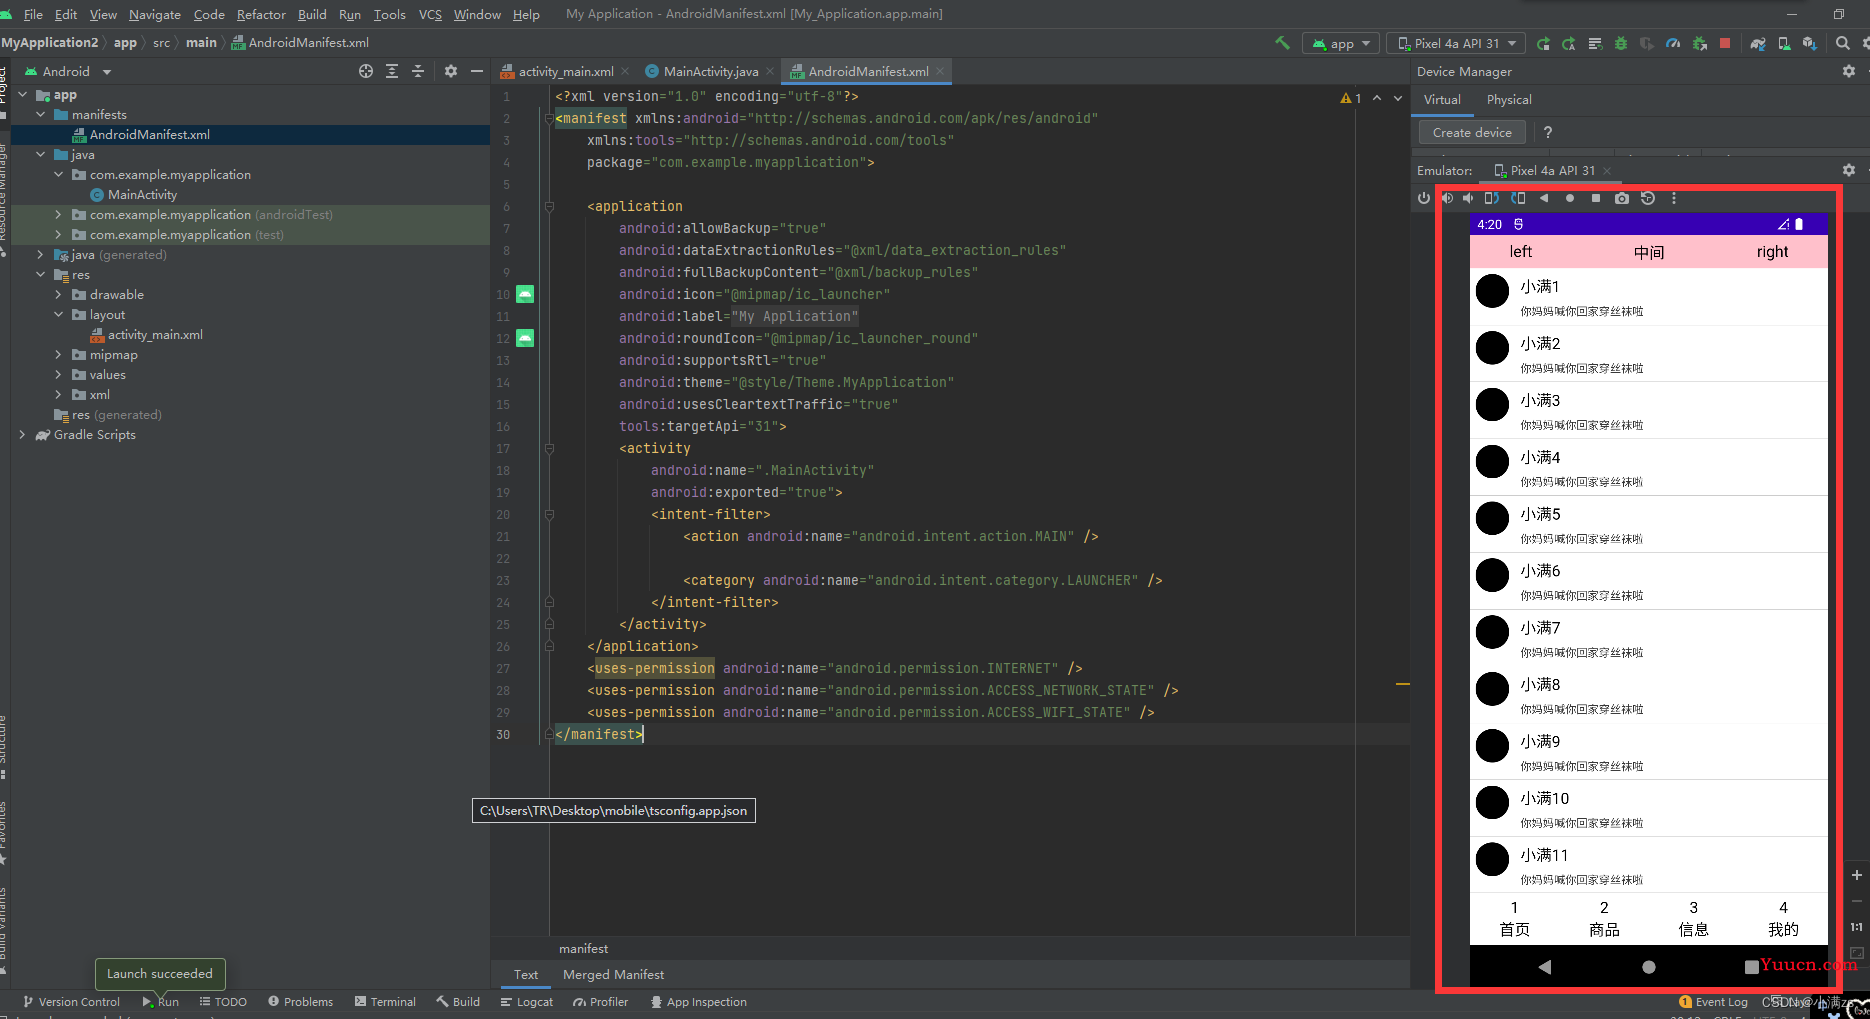Switch to the MainActivity.java tab
This screenshot has height=1019, width=1870.
(x=709, y=71)
